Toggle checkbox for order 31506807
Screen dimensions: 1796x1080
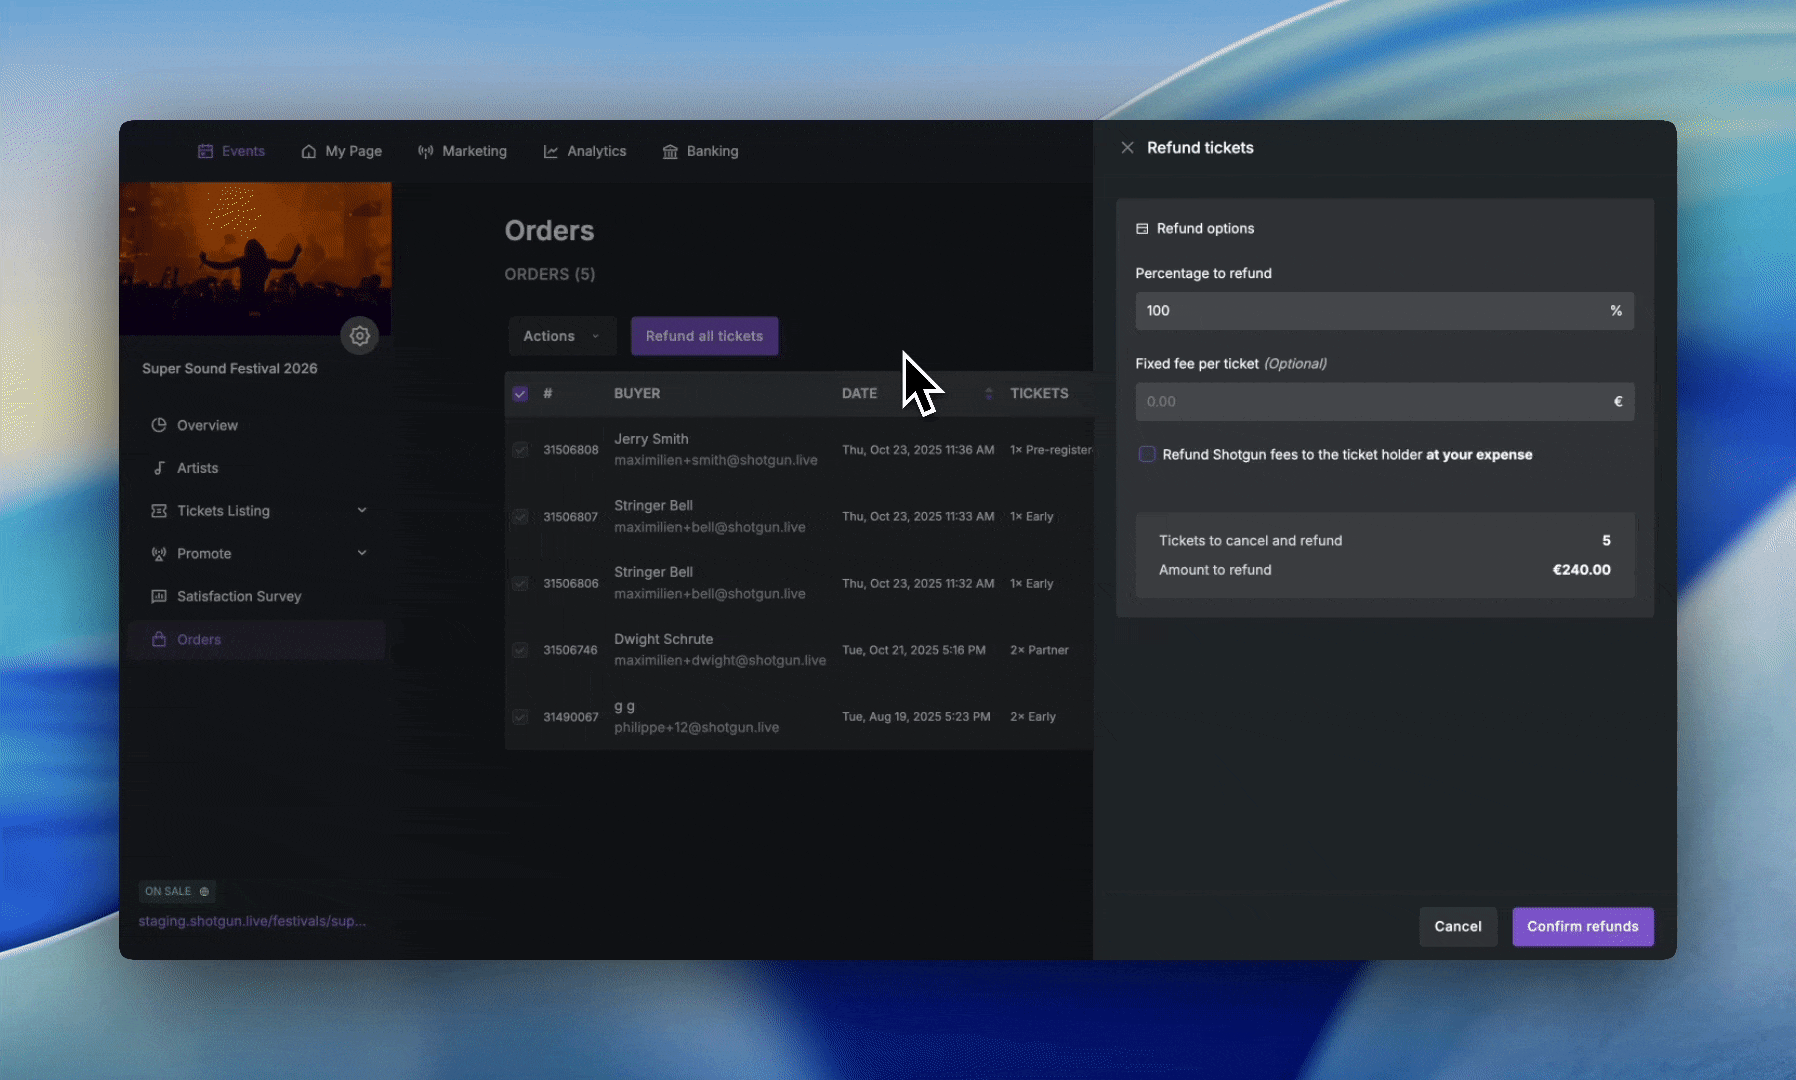point(520,517)
